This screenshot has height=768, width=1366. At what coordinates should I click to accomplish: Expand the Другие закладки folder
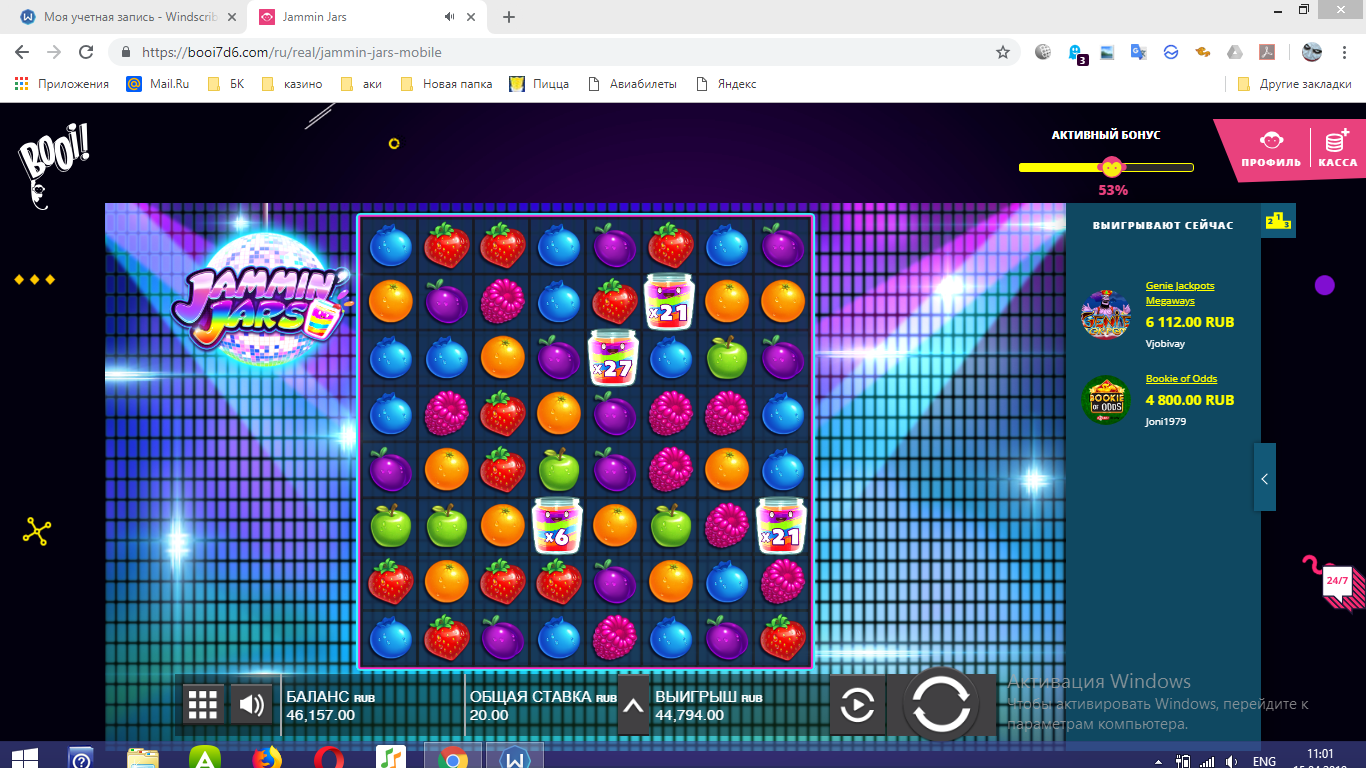pos(1294,84)
